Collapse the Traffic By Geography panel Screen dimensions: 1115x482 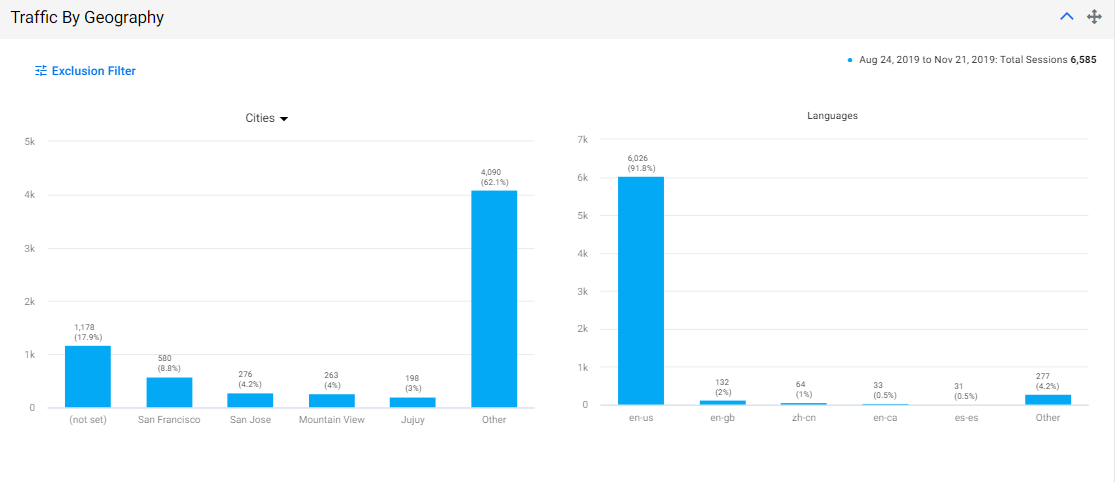pos(1067,17)
